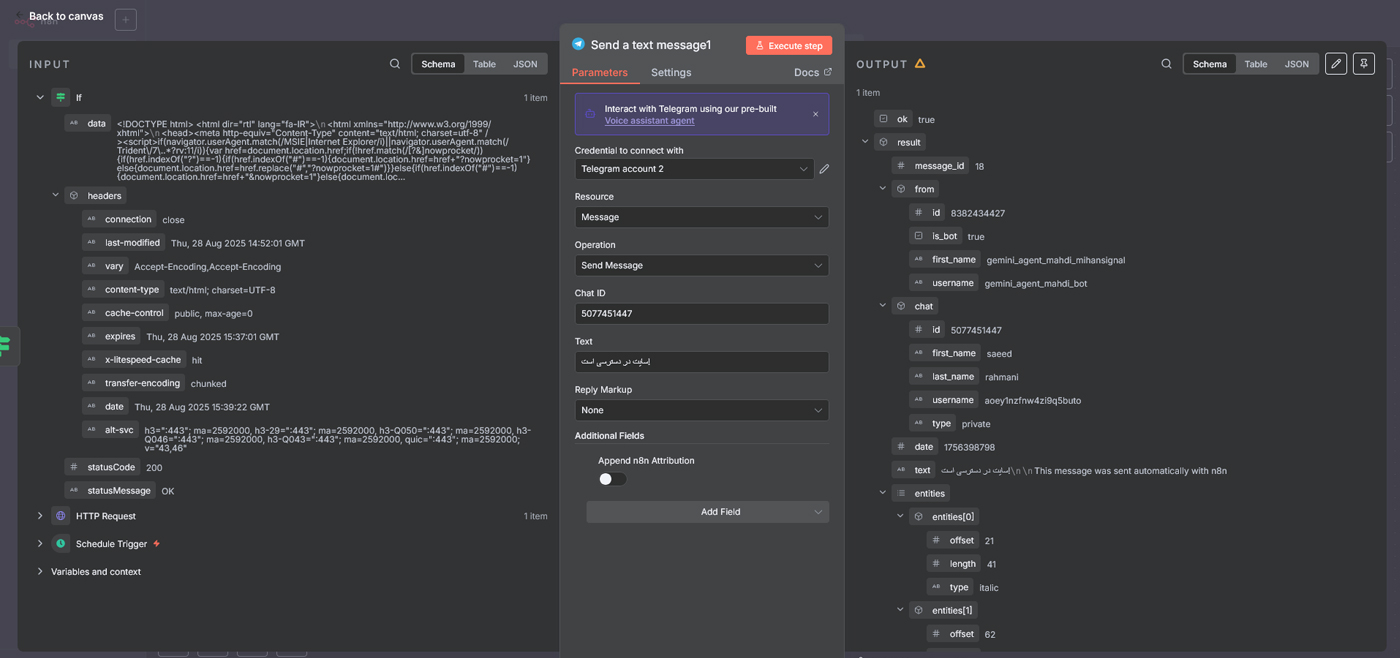
Task: Open the Resource dropdown showing Message
Action: (701, 217)
